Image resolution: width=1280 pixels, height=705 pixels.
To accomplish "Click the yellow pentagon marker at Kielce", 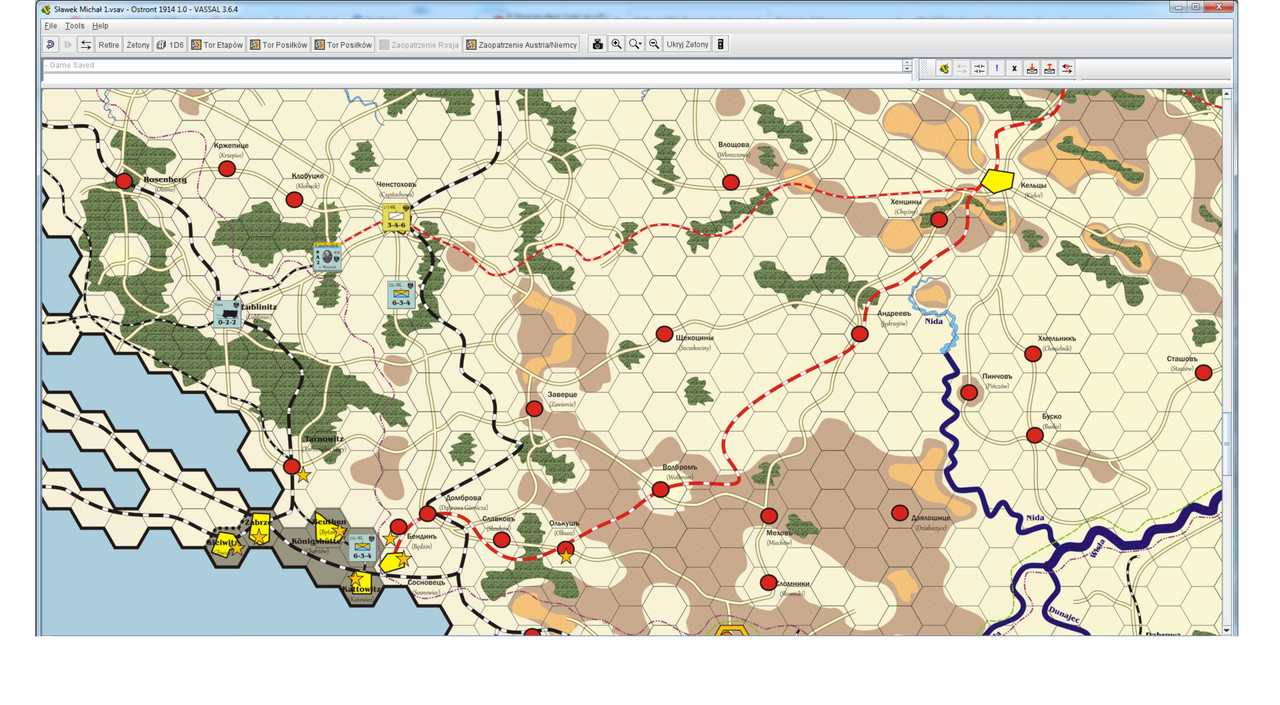I will (x=996, y=181).
